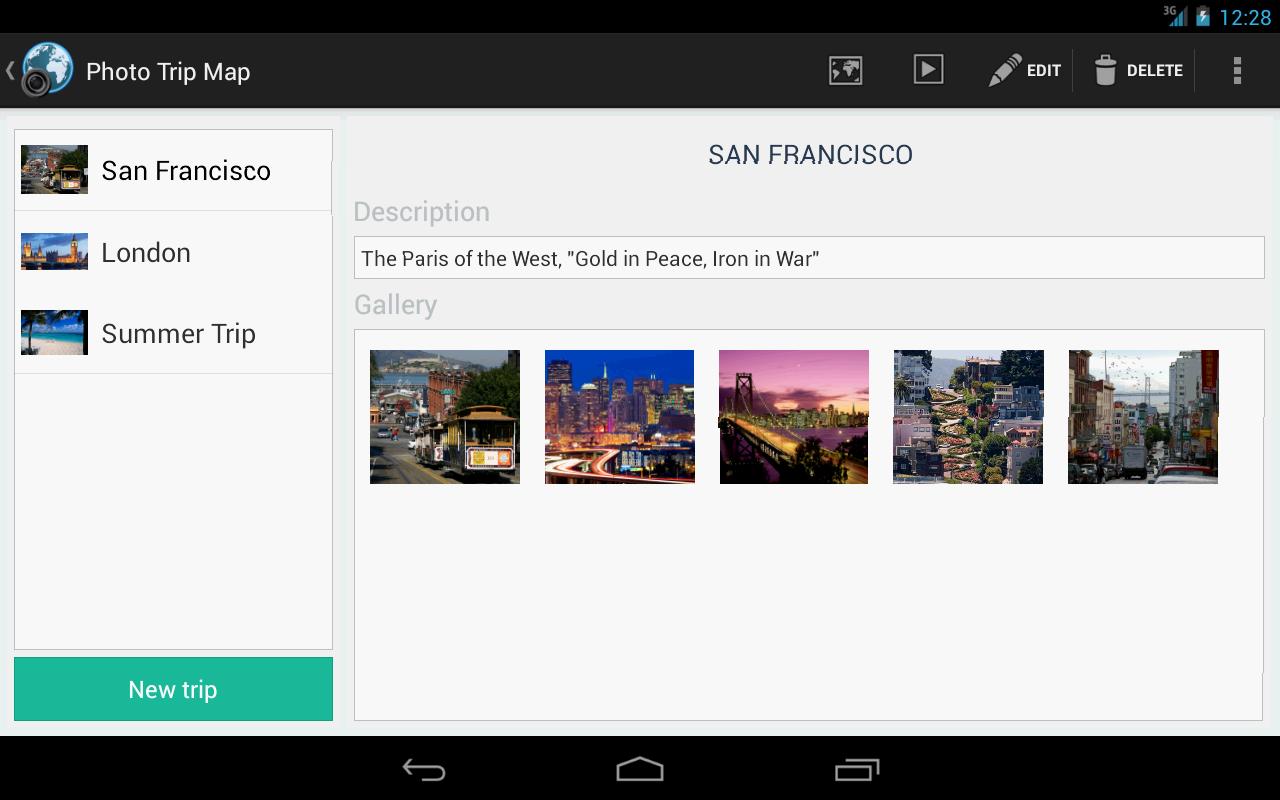Screen dimensions: 1280x800
Task: Tap the Description section label
Action: pyautogui.click(x=421, y=212)
